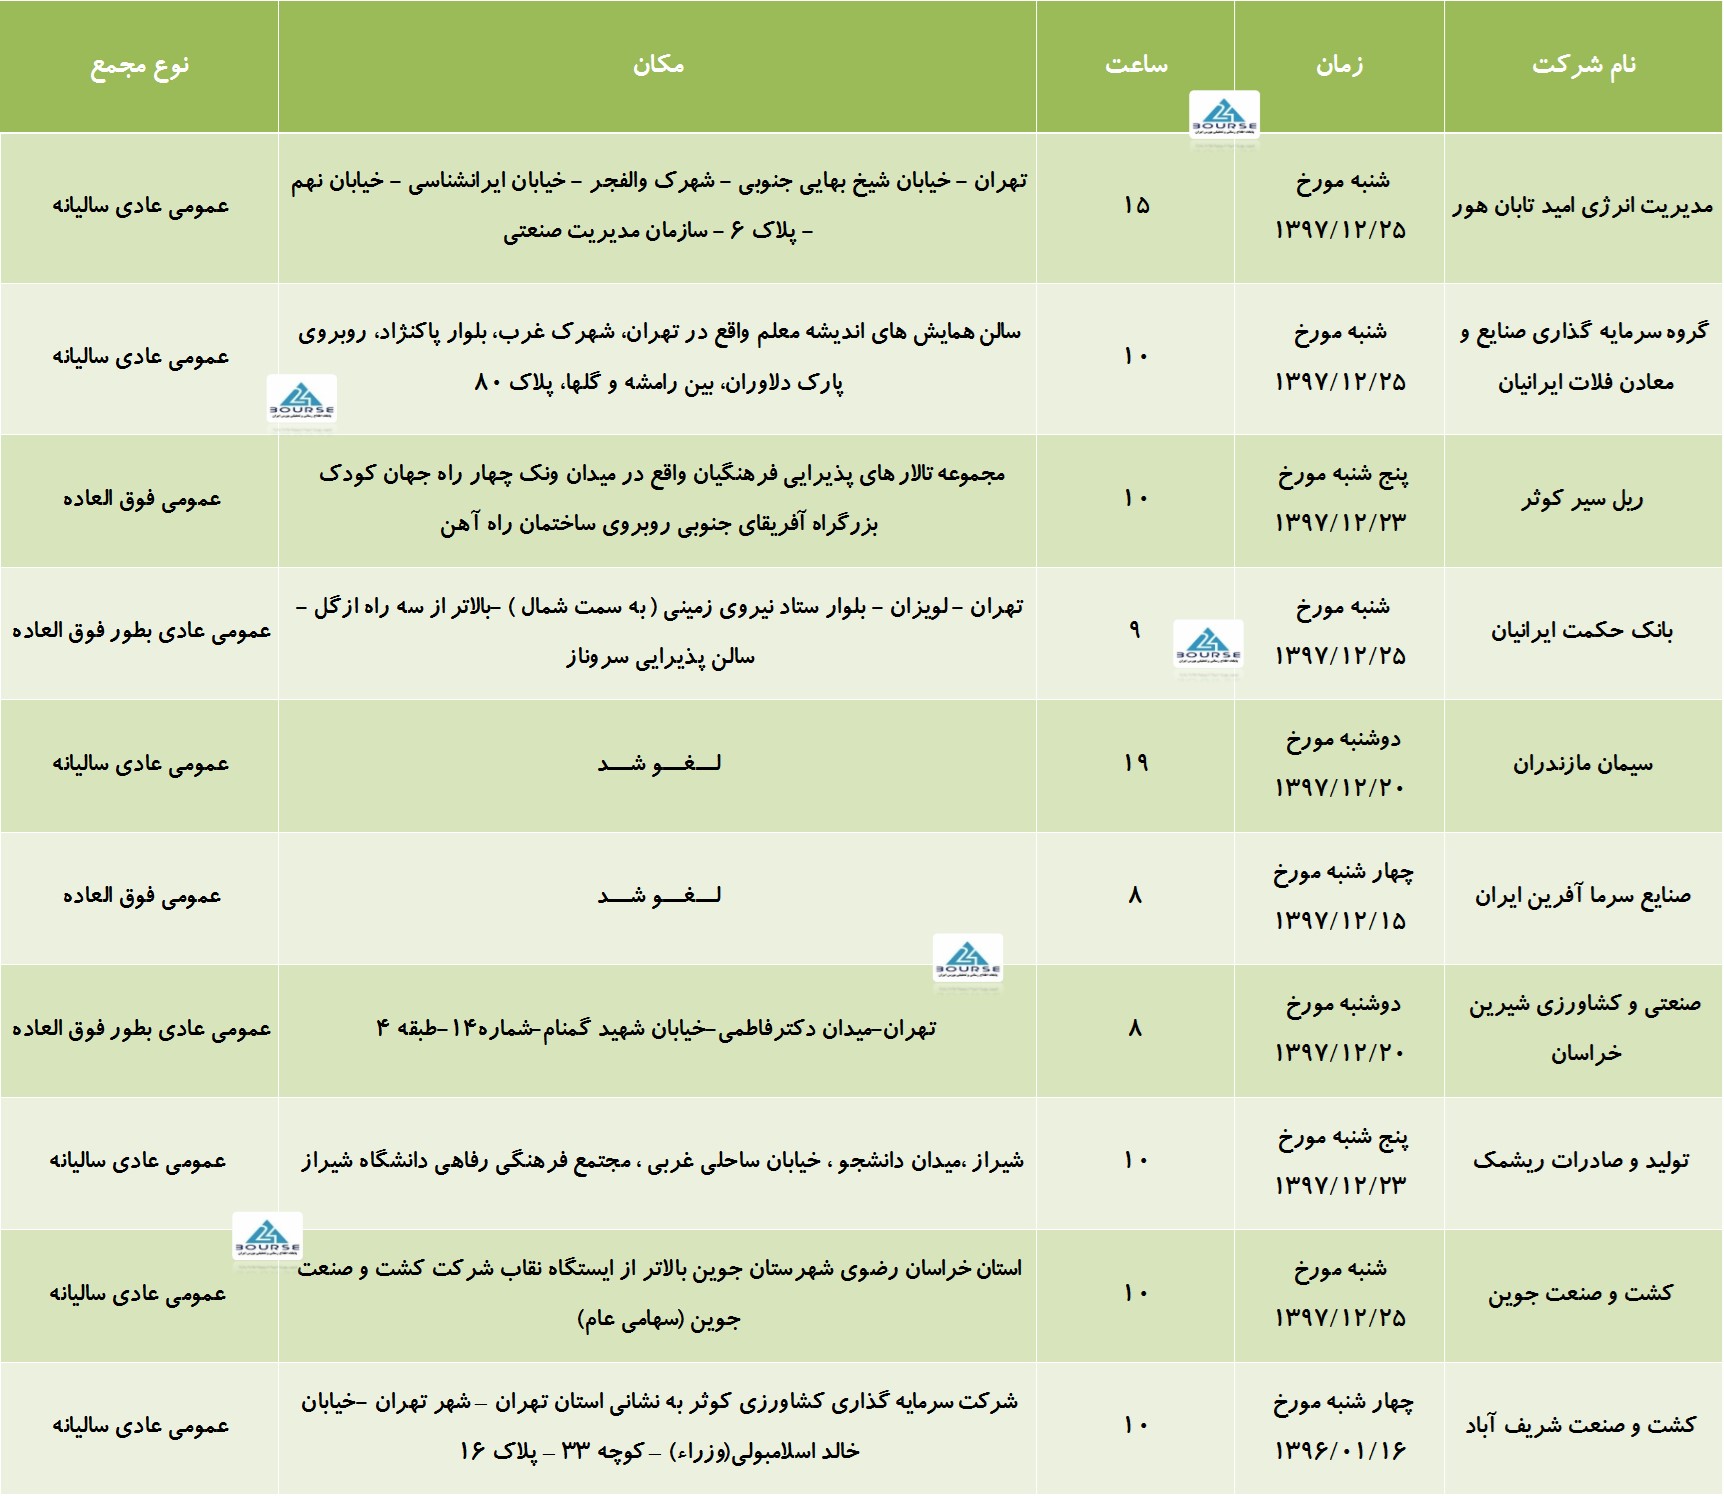Select the گروه سرمایه گذاری صنایع و معادن فلزات company cell

click(x=1584, y=357)
